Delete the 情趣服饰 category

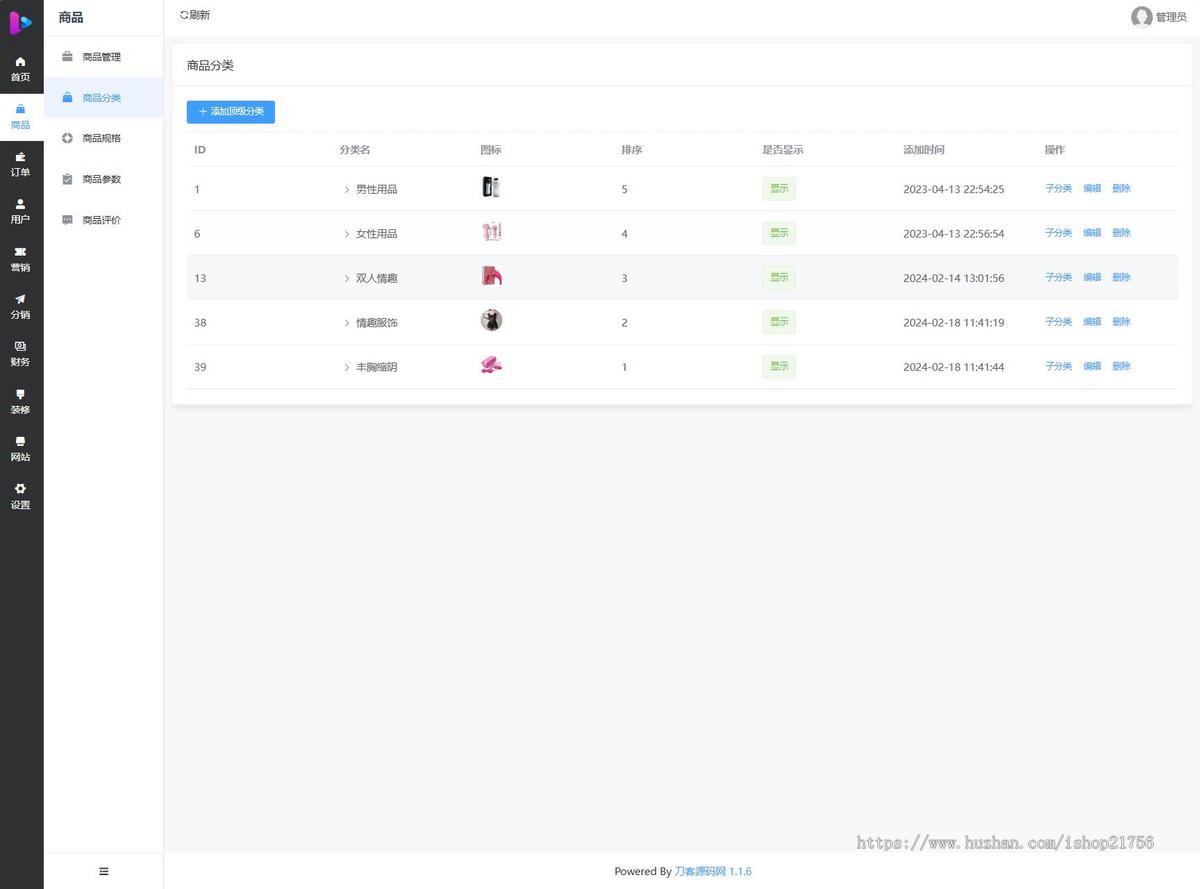(x=1121, y=322)
